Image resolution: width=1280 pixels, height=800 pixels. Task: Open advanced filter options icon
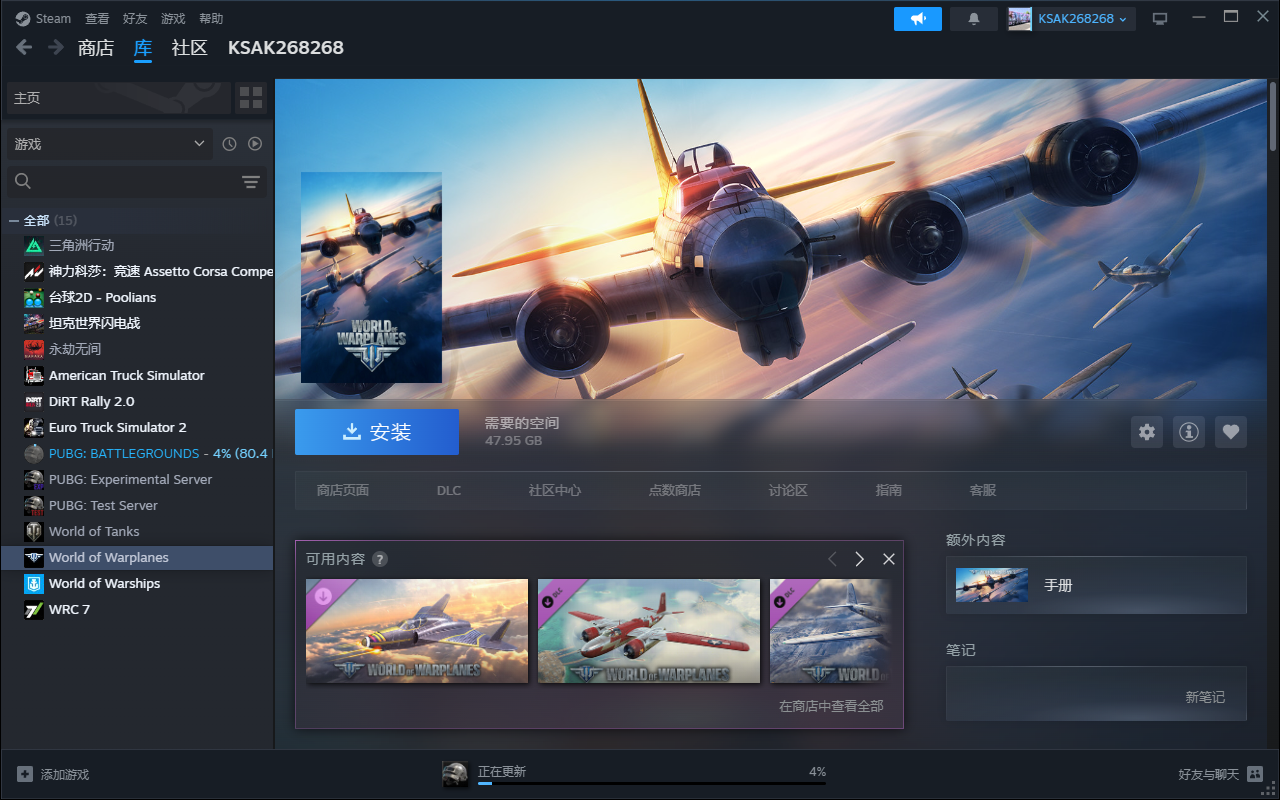pyautogui.click(x=250, y=181)
